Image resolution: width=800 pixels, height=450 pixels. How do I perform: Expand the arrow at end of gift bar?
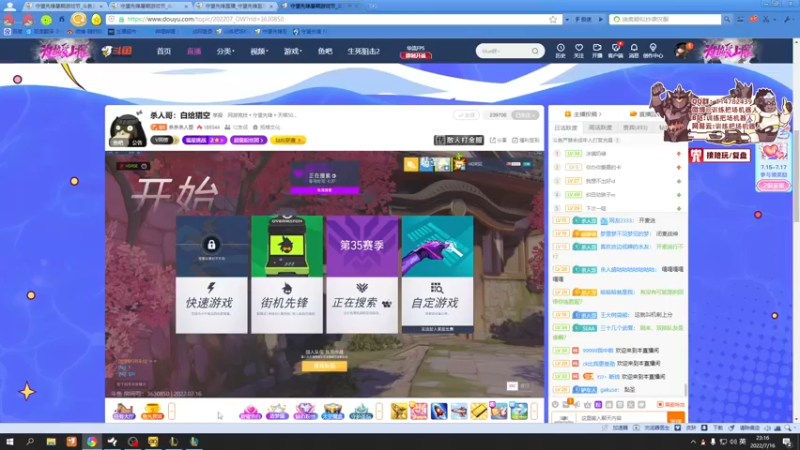pos(534,411)
